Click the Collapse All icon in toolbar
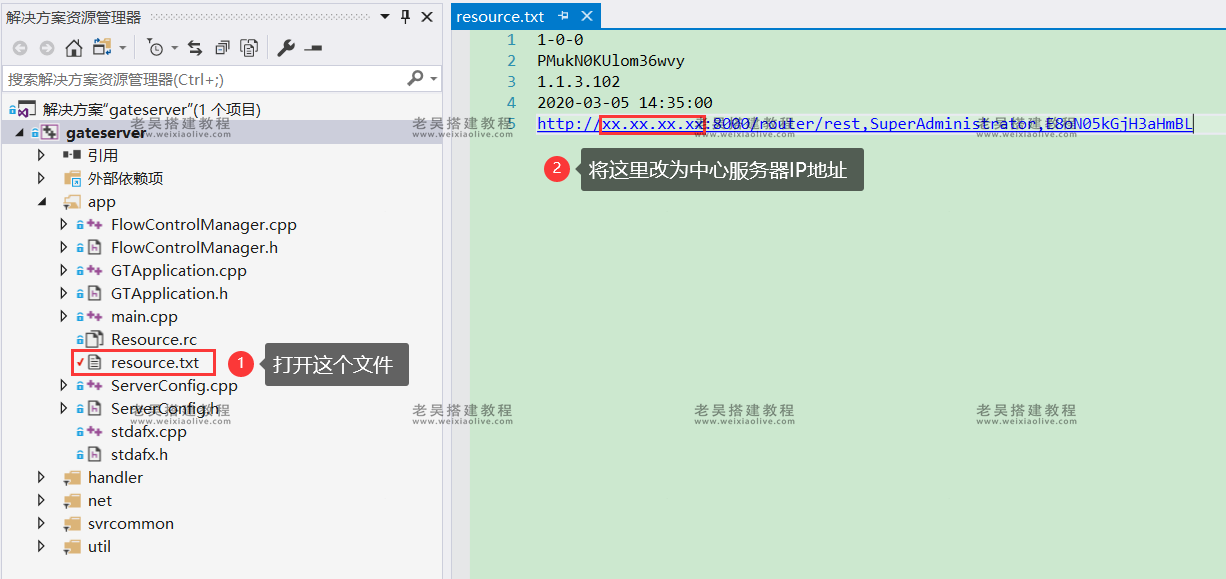 click(222, 46)
